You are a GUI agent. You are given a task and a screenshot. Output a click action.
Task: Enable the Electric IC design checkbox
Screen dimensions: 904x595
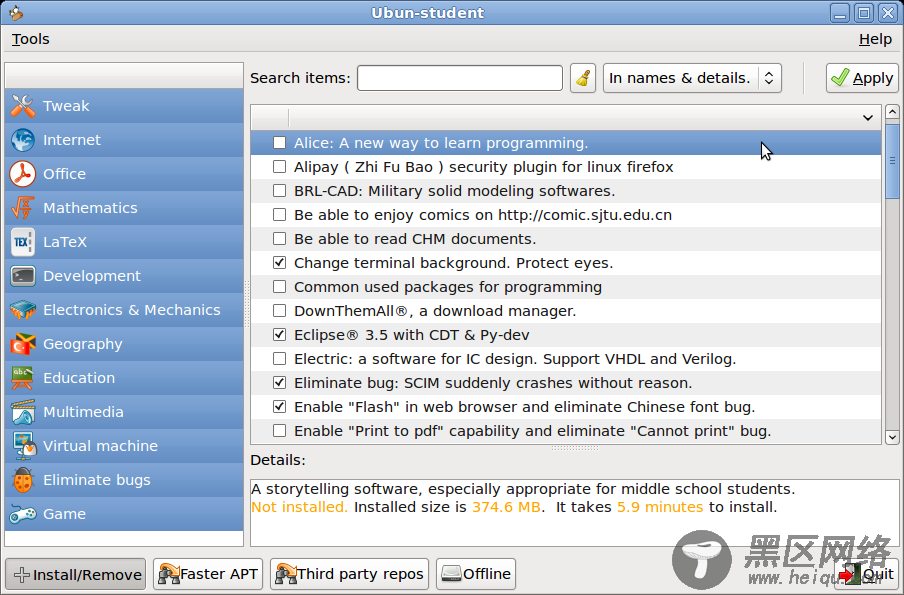pos(280,359)
